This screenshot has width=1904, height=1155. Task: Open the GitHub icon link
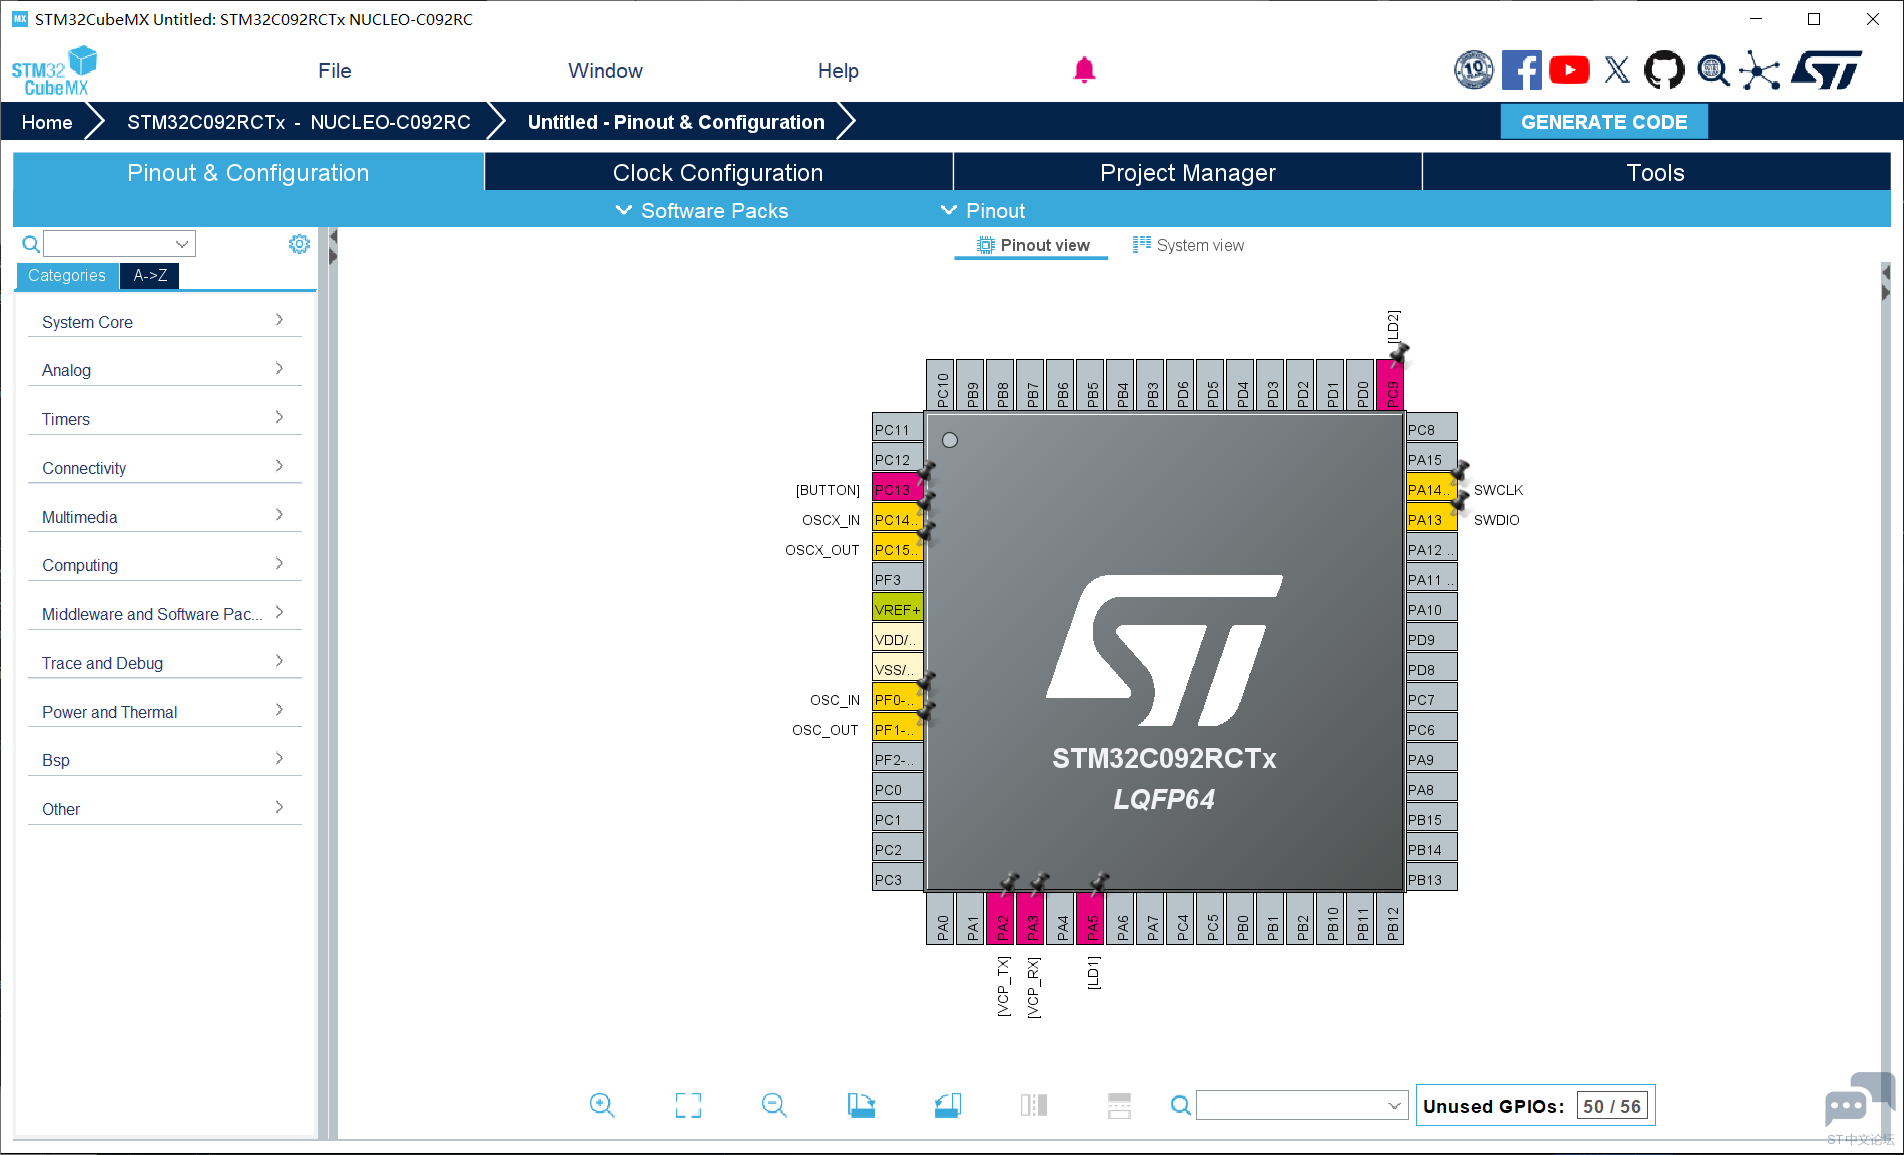pos(1664,70)
